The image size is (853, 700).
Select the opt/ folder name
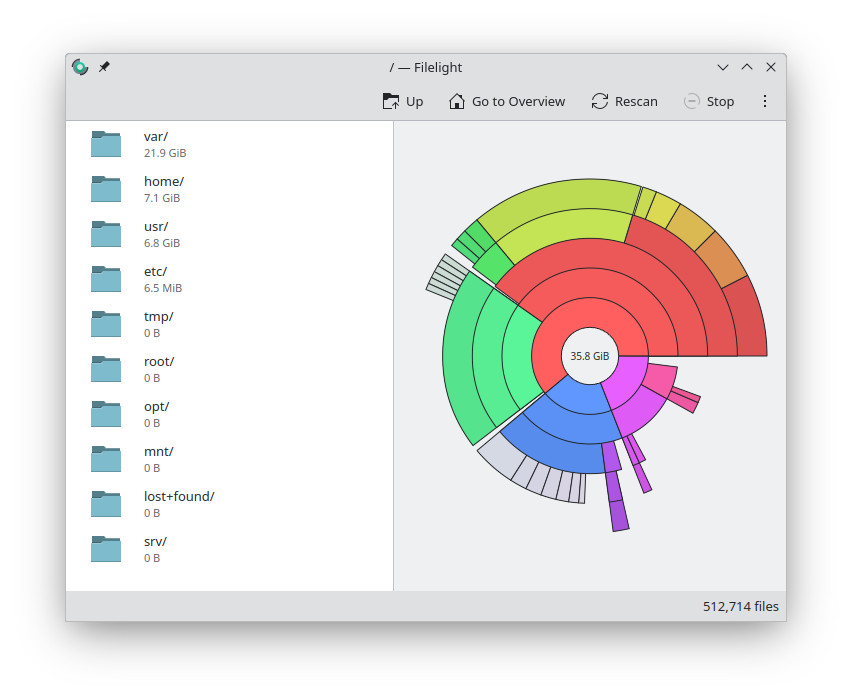tap(157, 407)
